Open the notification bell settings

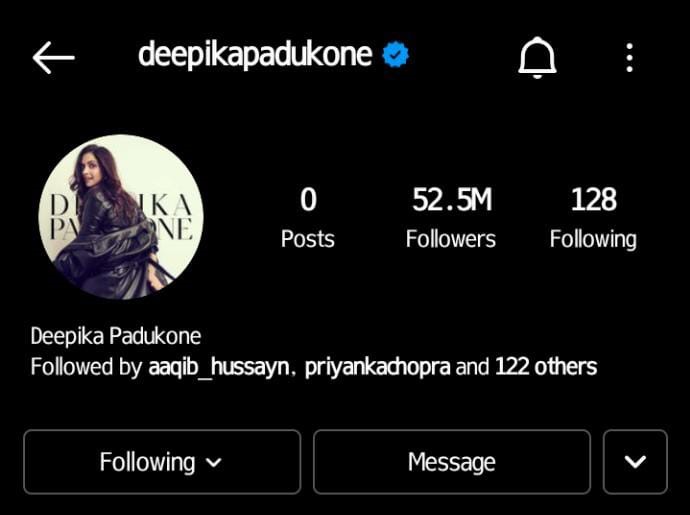click(x=537, y=58)
